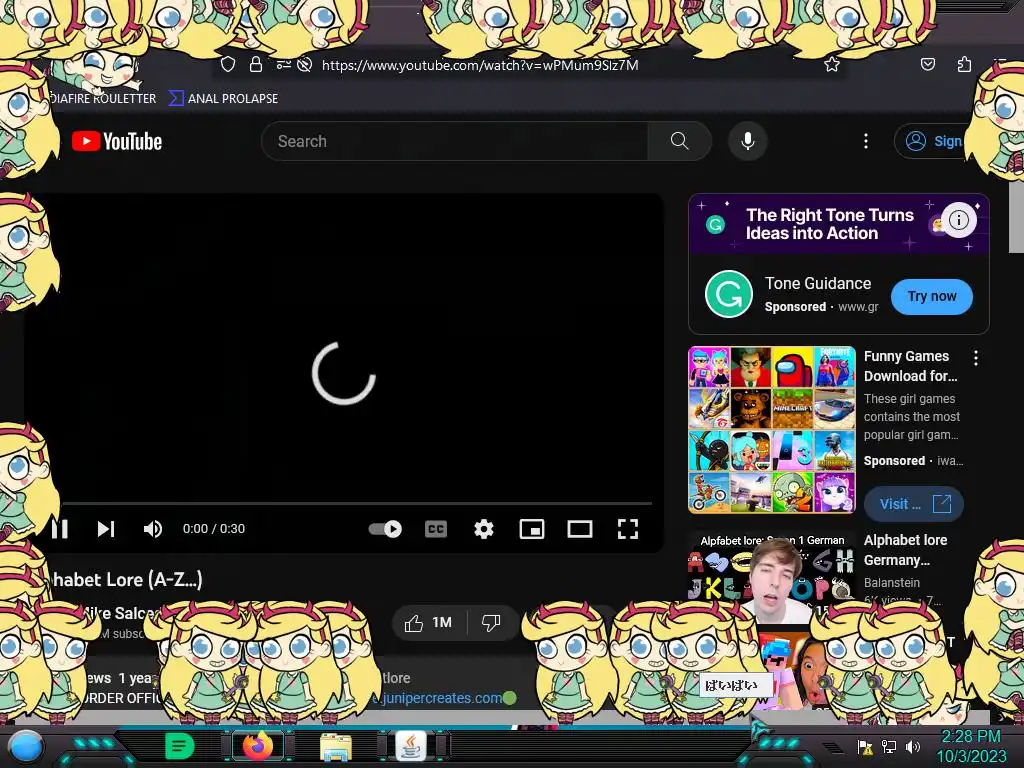Image resolution: width=1024 pixels, height=768 pixels.
Task: Click the Tone Guidance ad title
Action: tap(818, 283)
